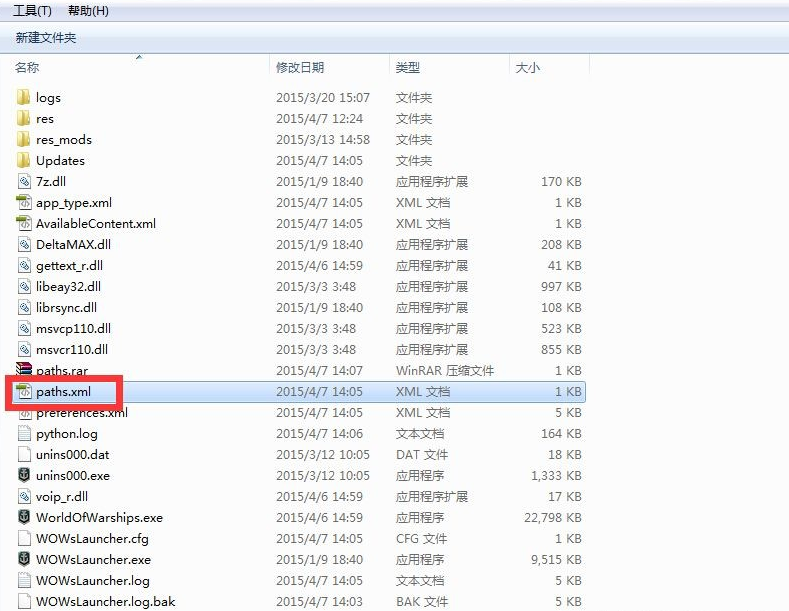Click the 1,333 KB size value
Viewport: 789px width, 611px height.
pos(557,476)
